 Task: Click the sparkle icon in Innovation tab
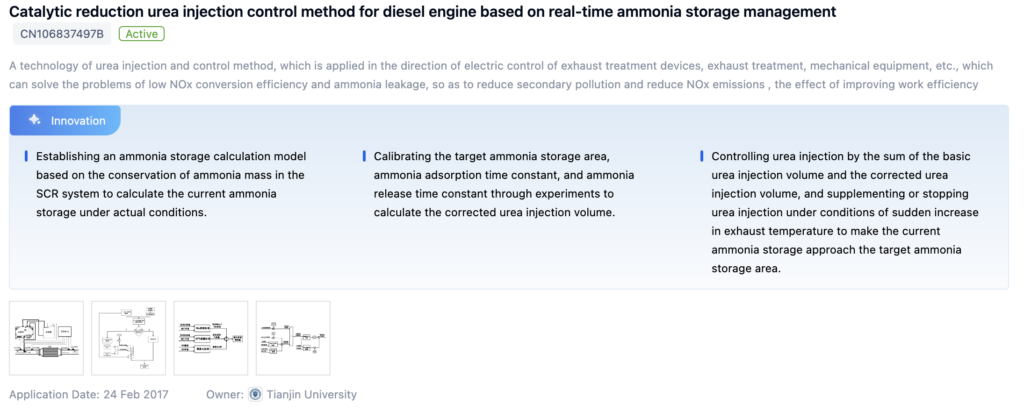pyautogui.click(x=35, y=120)
